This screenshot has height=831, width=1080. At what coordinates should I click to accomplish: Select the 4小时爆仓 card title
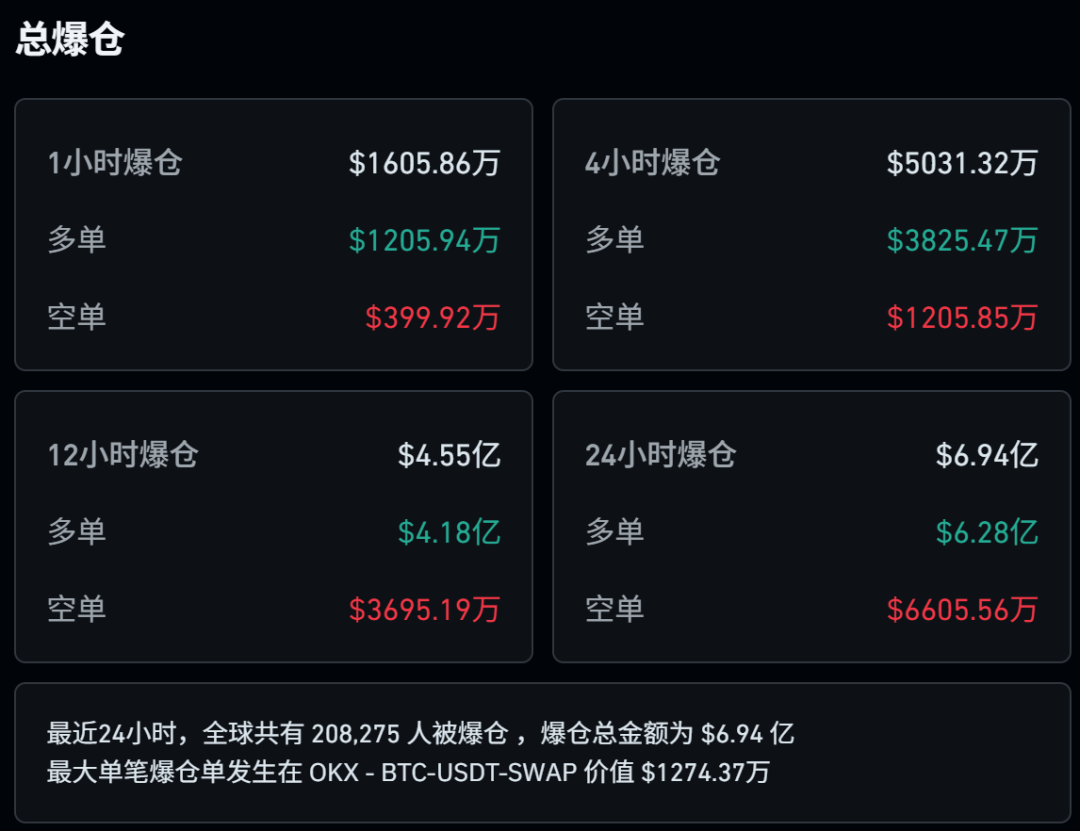(x=653, y=163)
